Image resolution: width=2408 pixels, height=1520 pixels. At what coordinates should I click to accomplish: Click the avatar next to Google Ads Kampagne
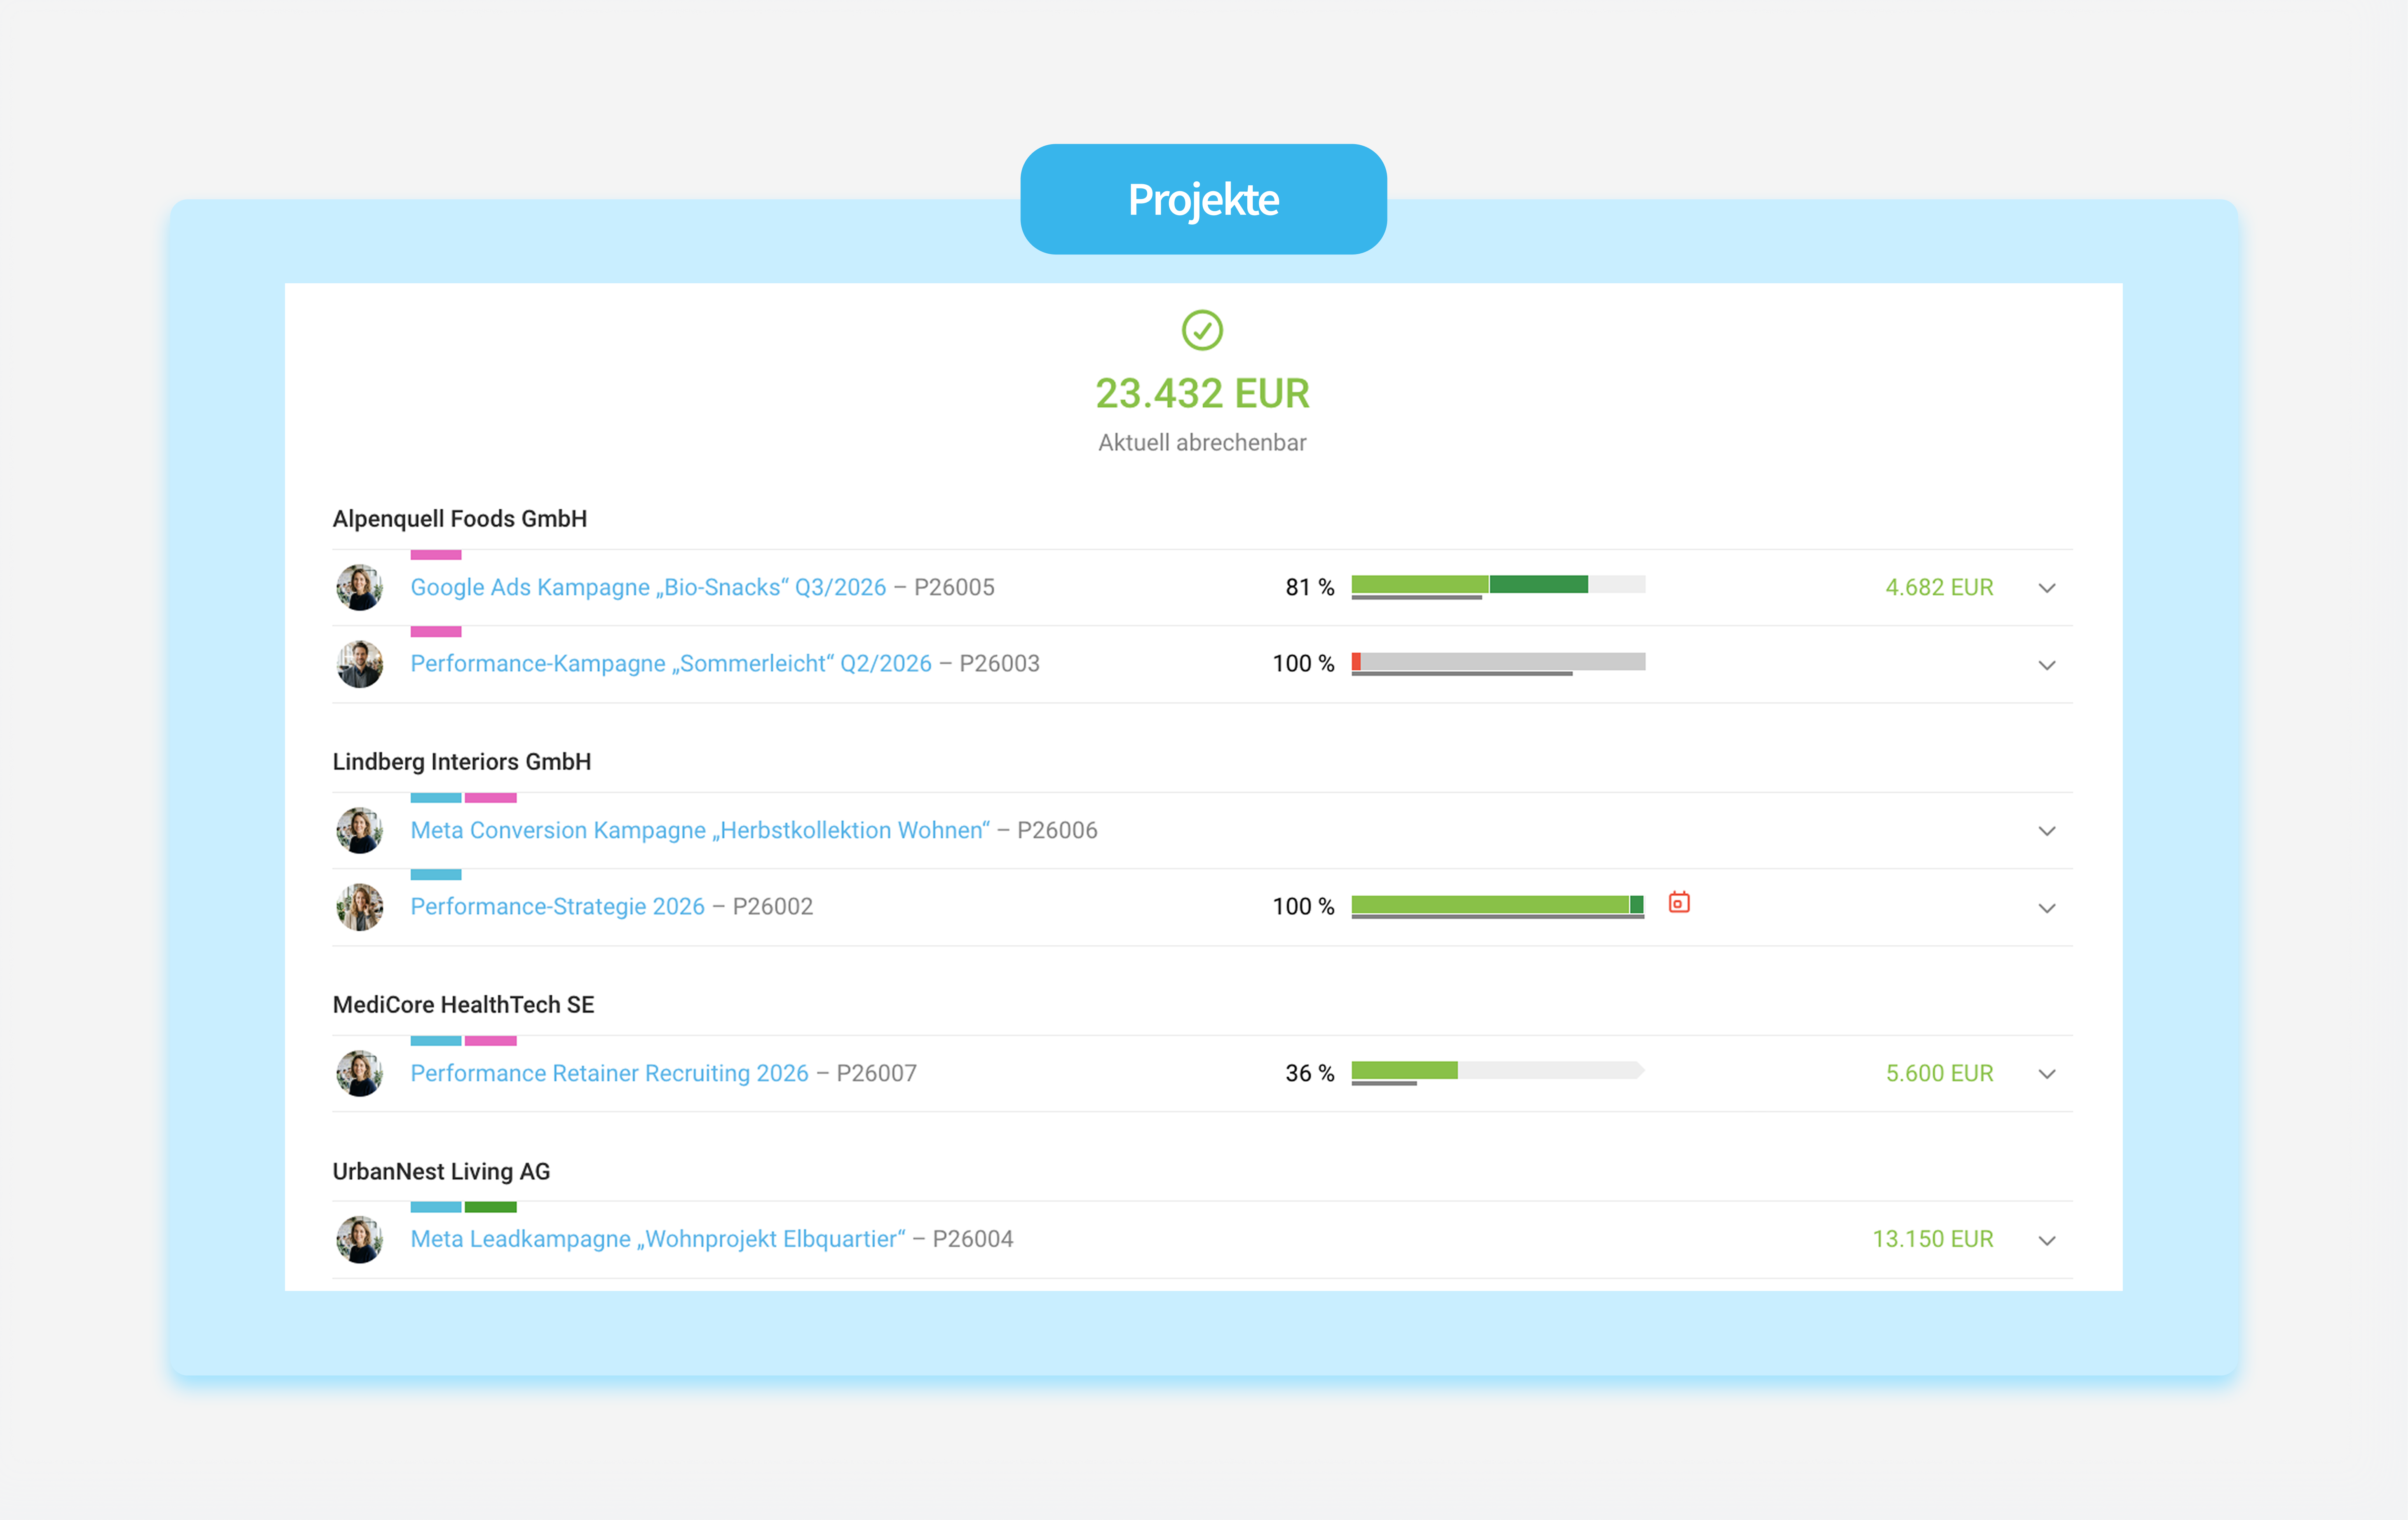[x=360, y=587]
